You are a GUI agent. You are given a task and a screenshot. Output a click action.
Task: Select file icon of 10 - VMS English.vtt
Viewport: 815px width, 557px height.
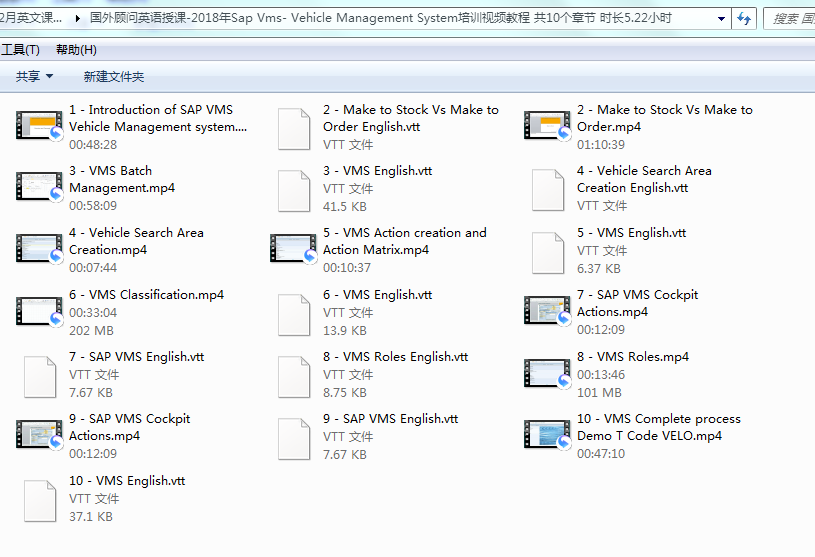pos(40,500)
